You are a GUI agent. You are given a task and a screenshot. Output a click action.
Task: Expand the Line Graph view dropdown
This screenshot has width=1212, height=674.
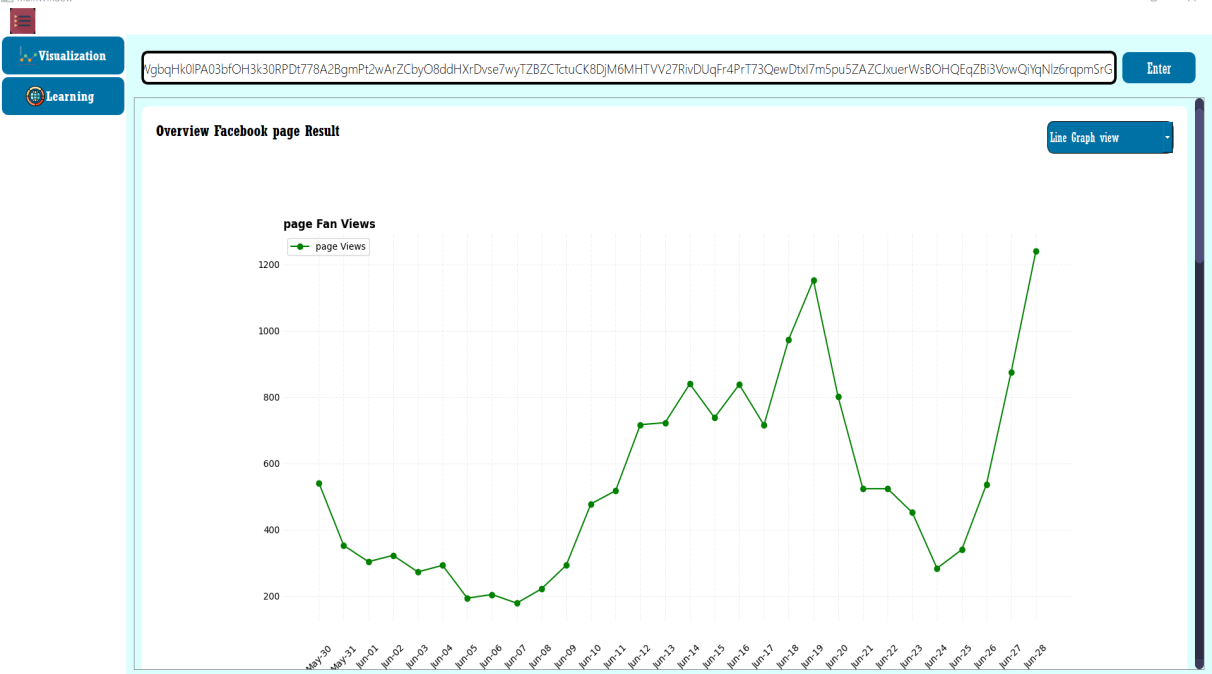pos(1110,138)
